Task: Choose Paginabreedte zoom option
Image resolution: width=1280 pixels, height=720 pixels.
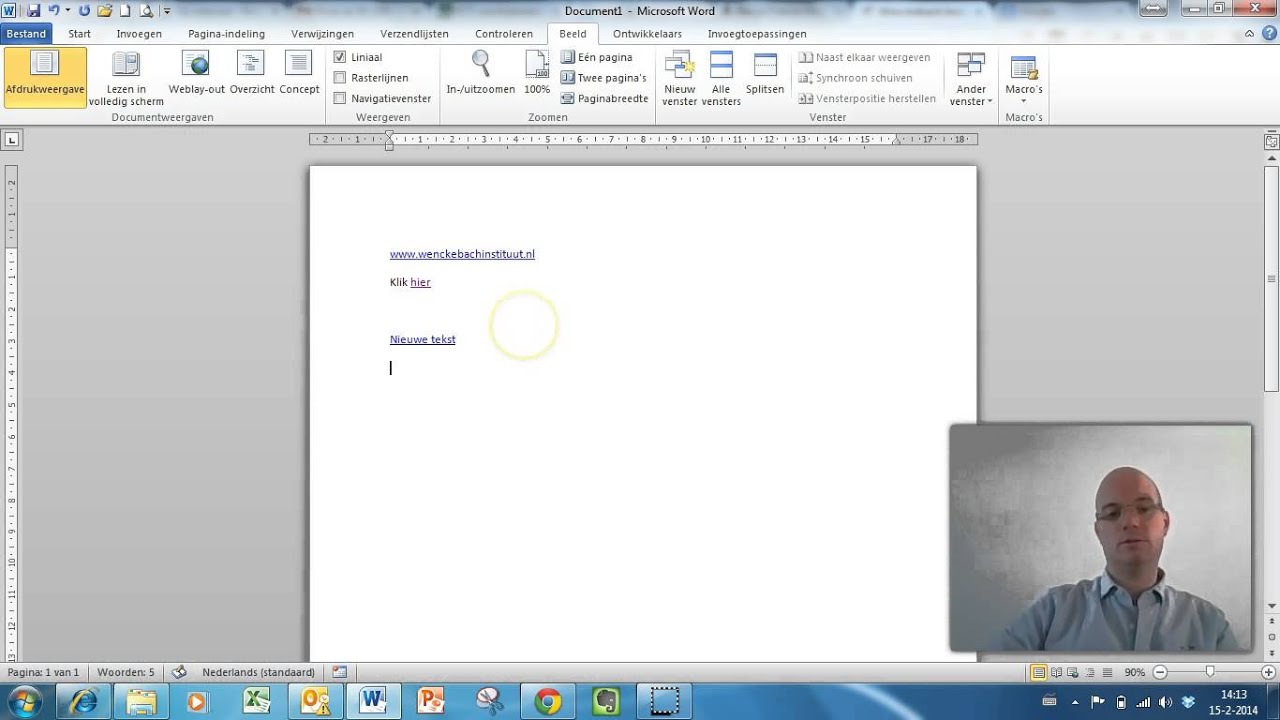Action: pos(605,98)
